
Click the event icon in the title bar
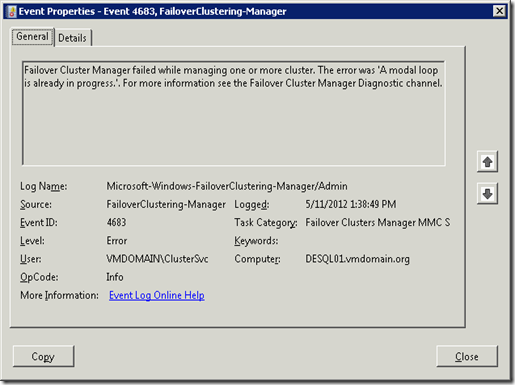[12, 11]
